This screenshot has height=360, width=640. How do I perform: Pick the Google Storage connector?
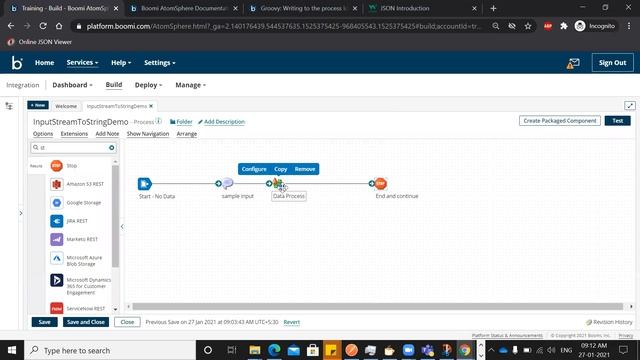[57, 202]
